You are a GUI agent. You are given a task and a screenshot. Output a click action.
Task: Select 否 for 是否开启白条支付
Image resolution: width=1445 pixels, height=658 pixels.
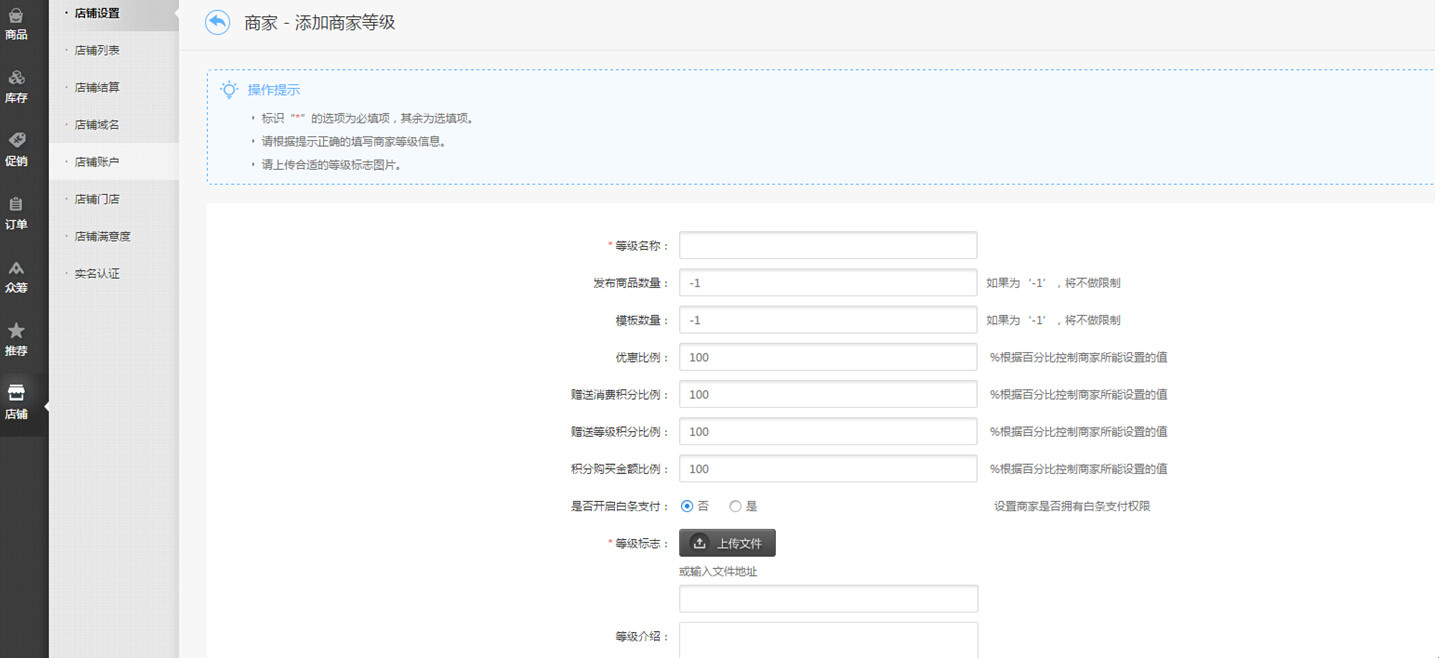point(686,506)
